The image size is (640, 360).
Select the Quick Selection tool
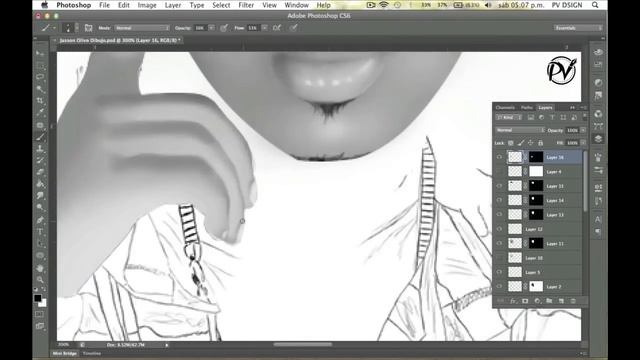pos(40,89)
